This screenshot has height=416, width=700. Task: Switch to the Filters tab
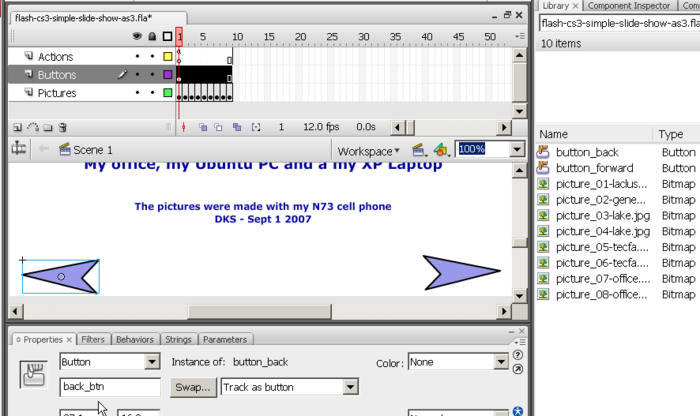tap(93, 339)
